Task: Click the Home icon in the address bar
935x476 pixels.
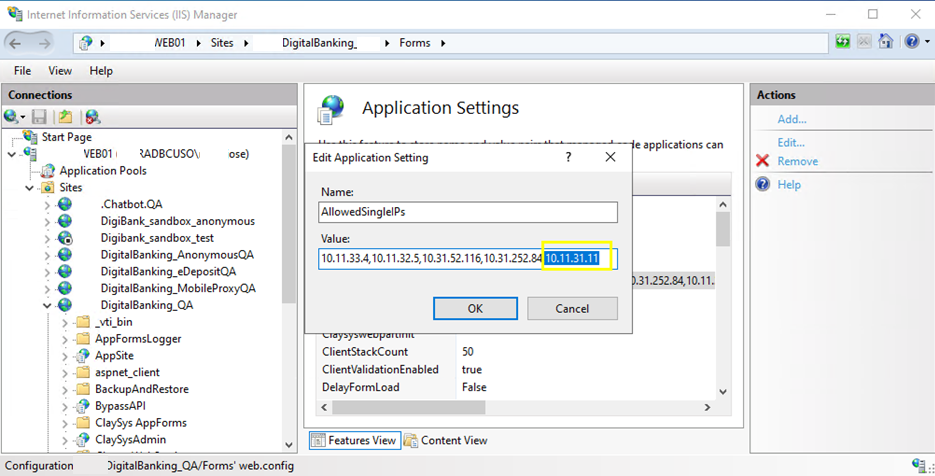Action: pos(884,43)
